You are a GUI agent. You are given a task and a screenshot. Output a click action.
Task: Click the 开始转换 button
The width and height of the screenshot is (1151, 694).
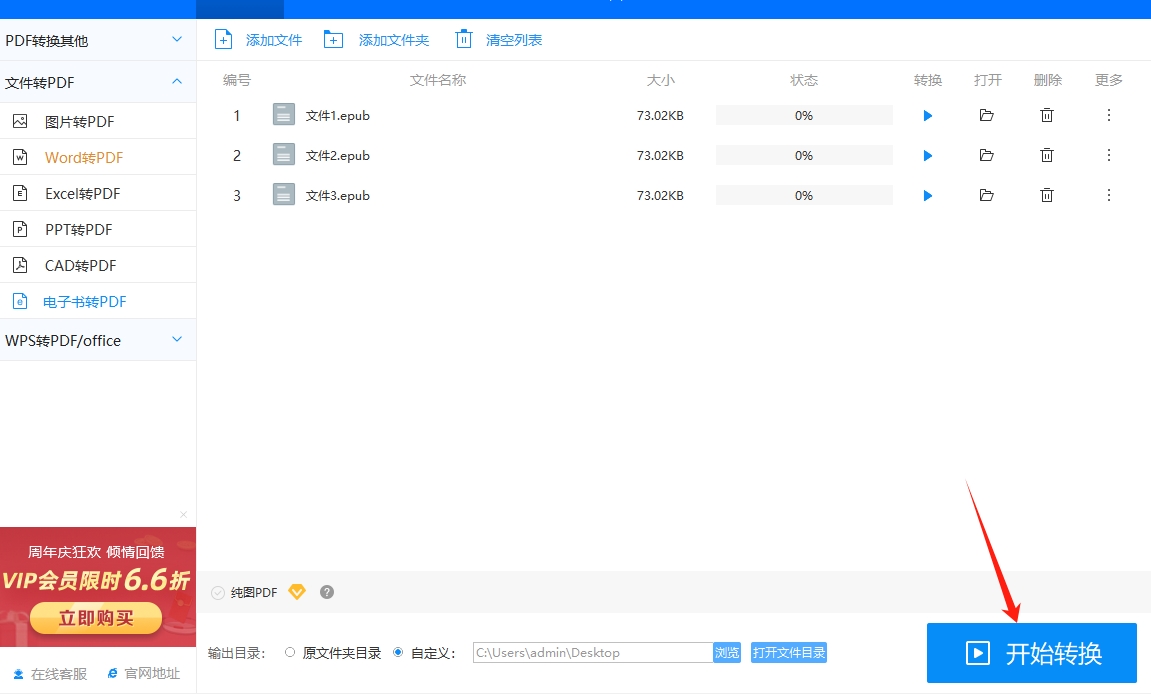(x=1031, y=653)
